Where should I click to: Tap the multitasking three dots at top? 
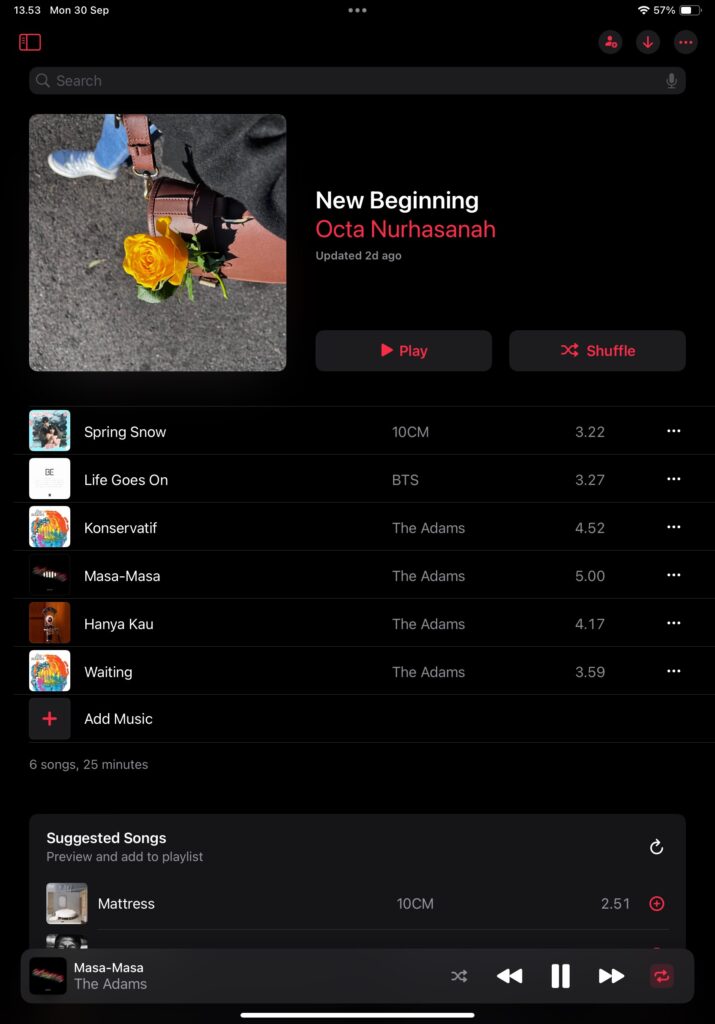(357, 10)
